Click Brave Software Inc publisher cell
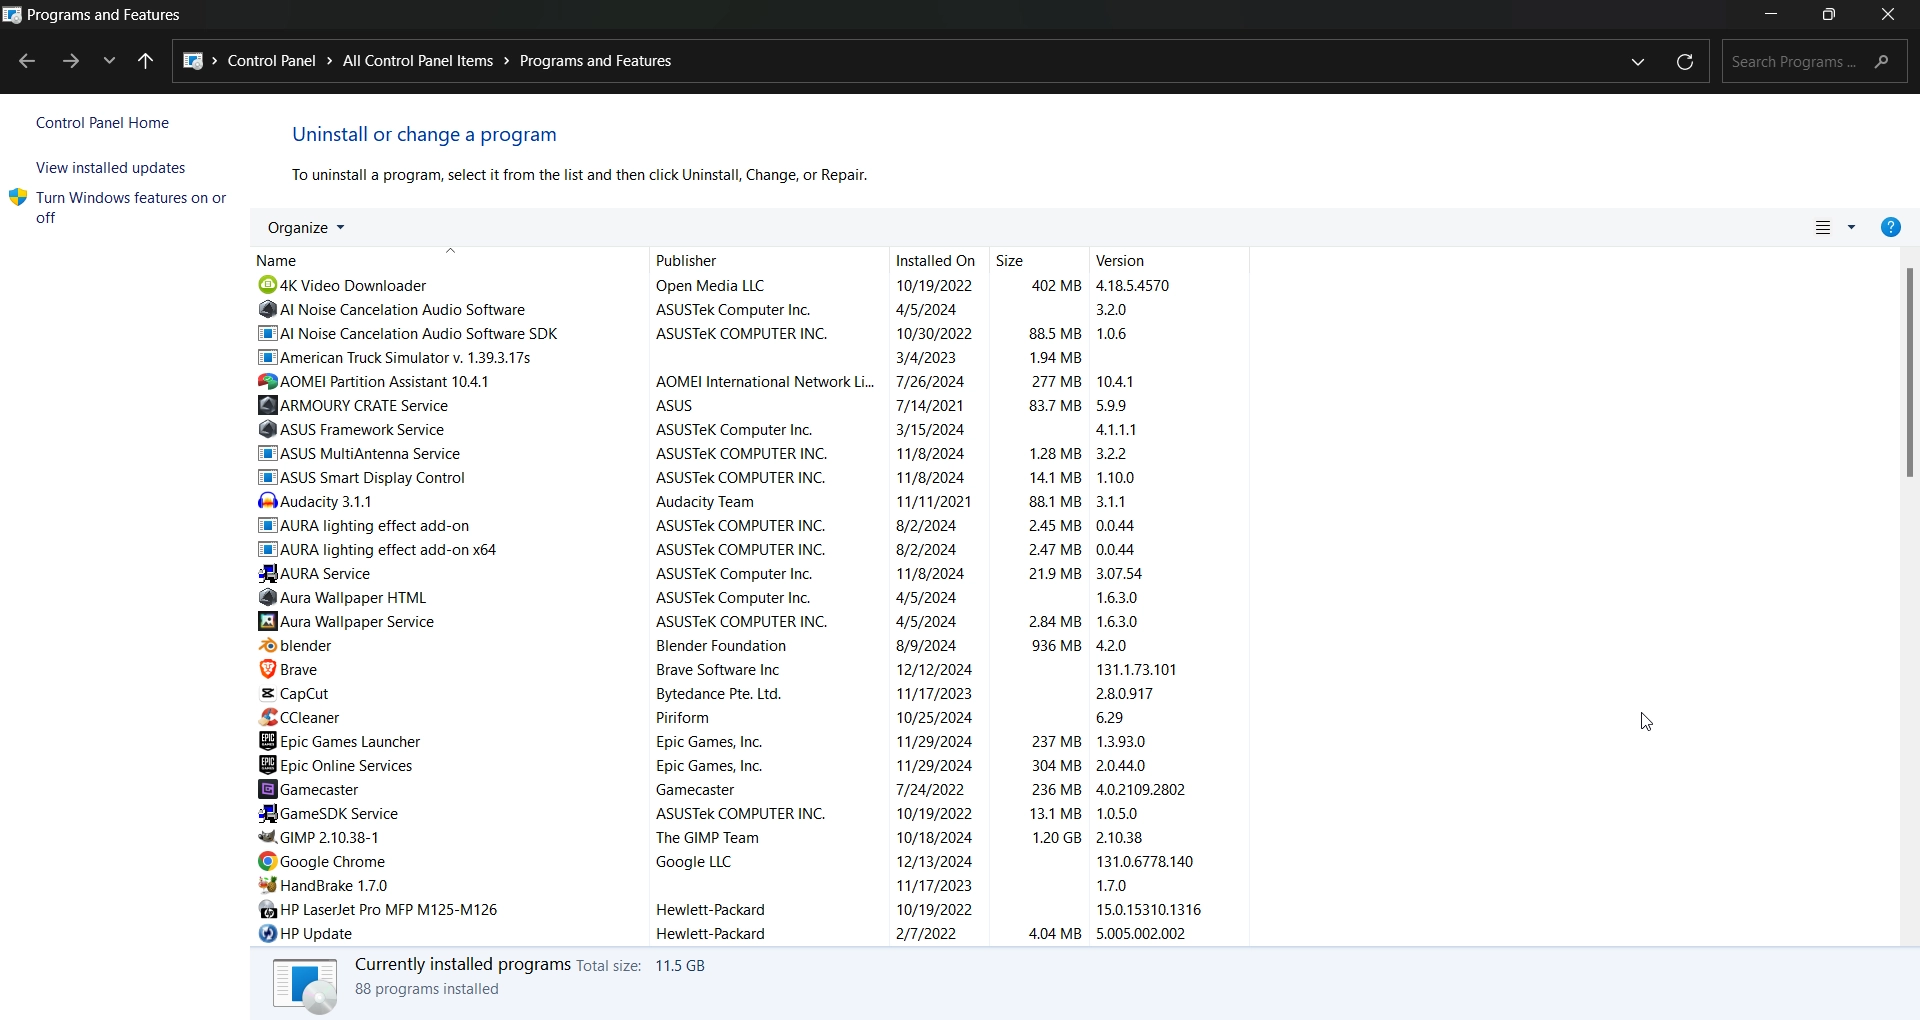The height and width of the screenshot is (1020, 1920). [717, 670]
